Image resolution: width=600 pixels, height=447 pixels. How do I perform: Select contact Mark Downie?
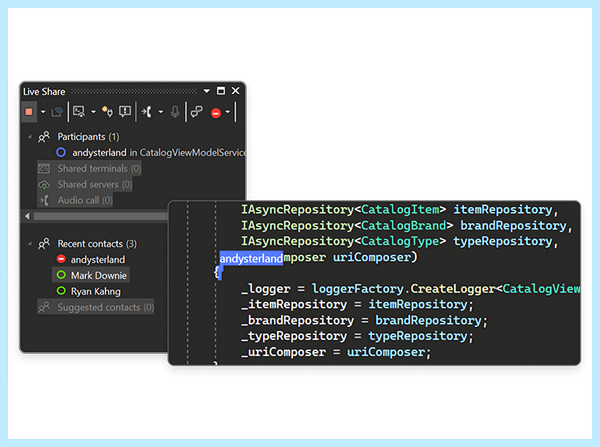point(99,276)
